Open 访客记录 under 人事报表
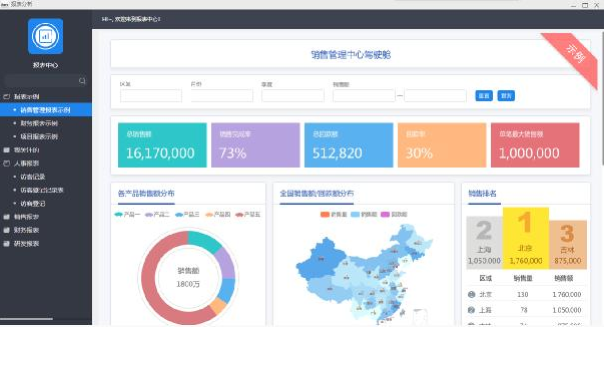Screen dimensions: 604x375 [33, 177]
